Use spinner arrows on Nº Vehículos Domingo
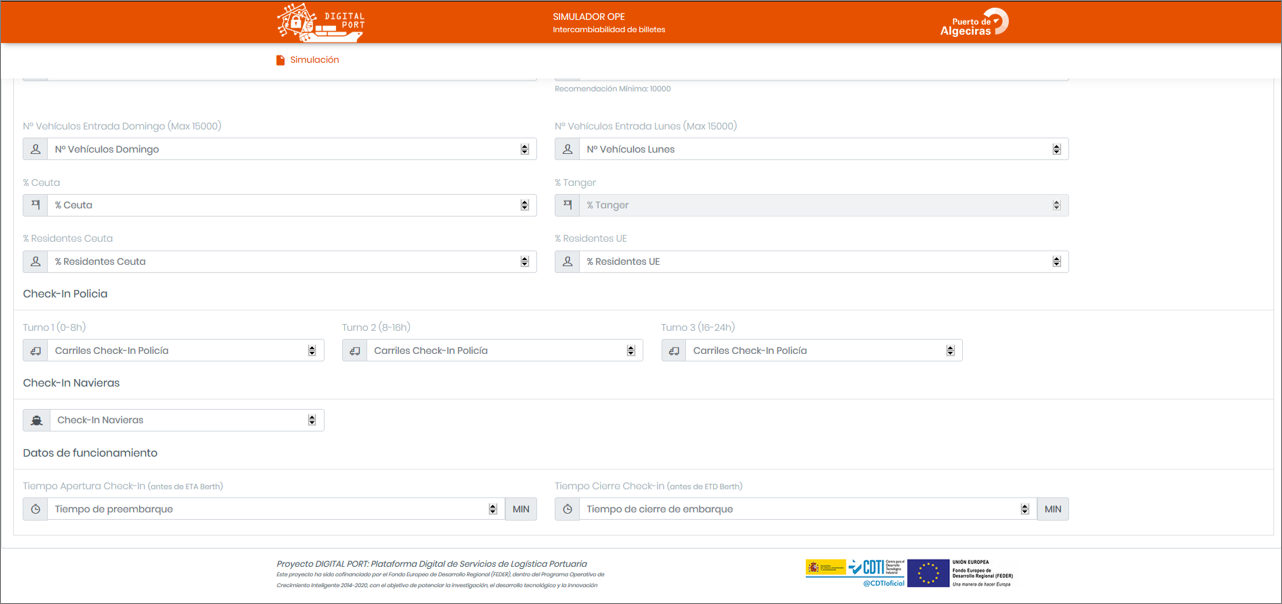This screenshot has width=1282, height=604. coord(524,149)
